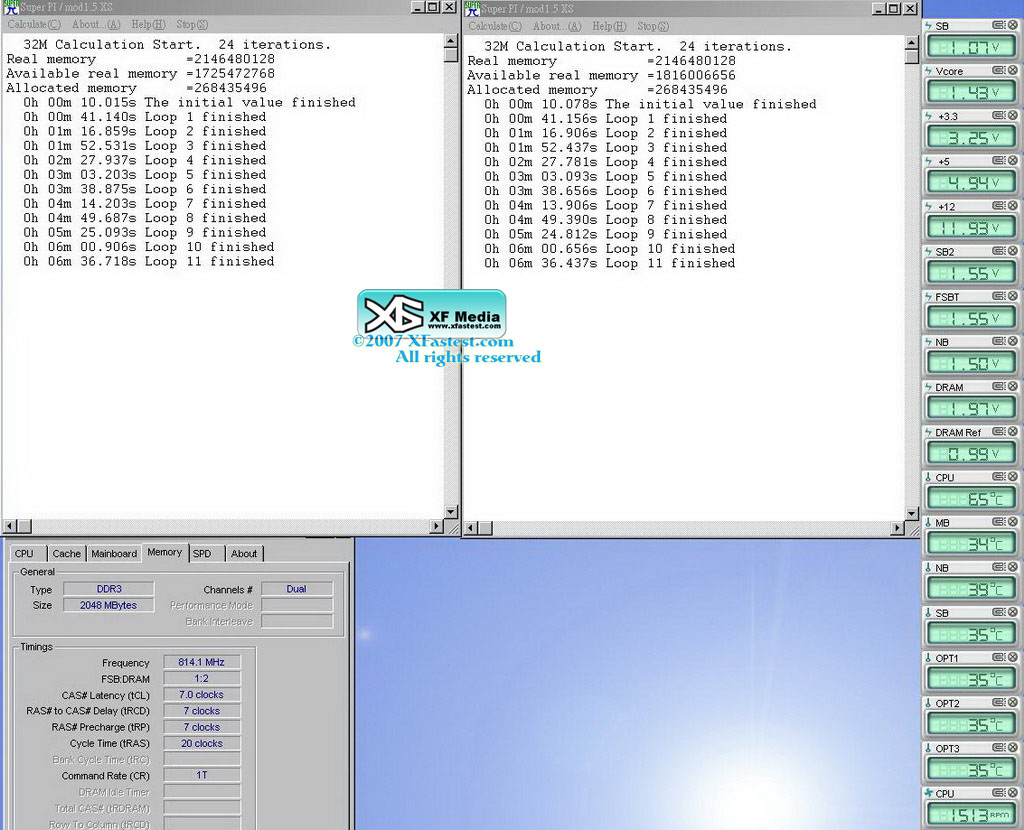The height and width of the screenshot is (830, 1024).
Task: Click the lightning bolt icon next to +12
Action: pos(929,207)
